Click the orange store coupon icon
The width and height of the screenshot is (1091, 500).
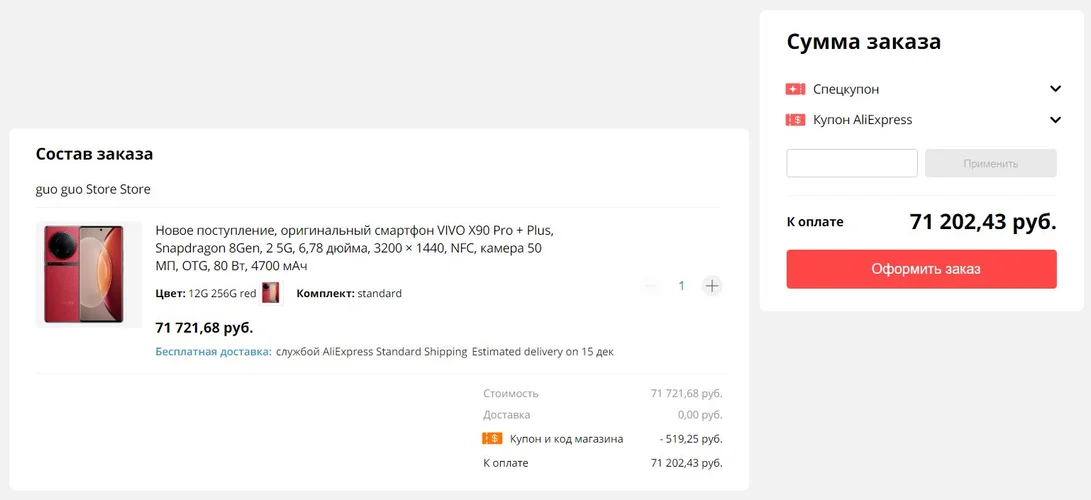[492, 438]
